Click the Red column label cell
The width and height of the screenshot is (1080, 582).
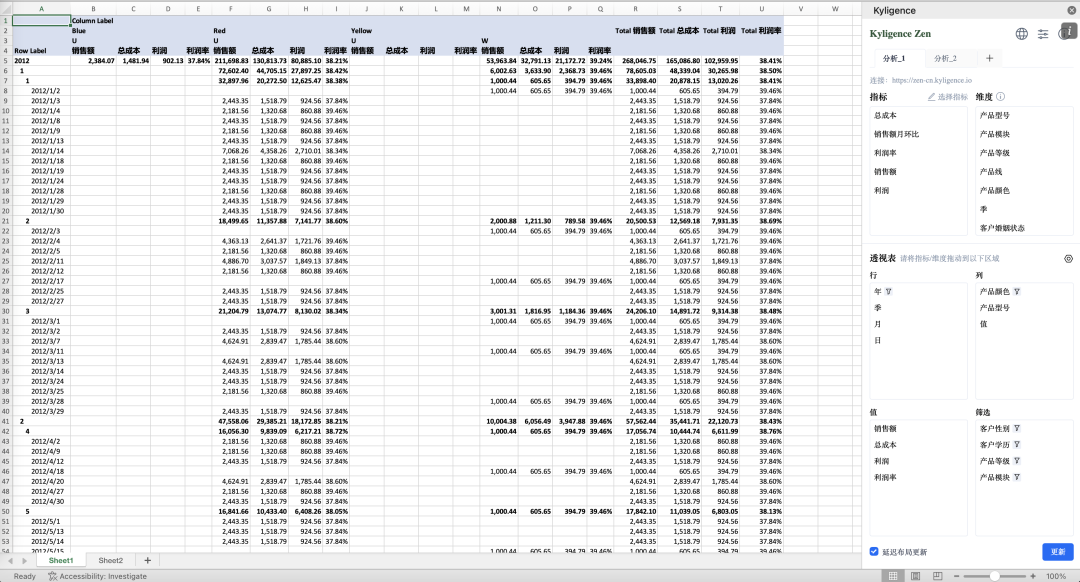[230, 30]
